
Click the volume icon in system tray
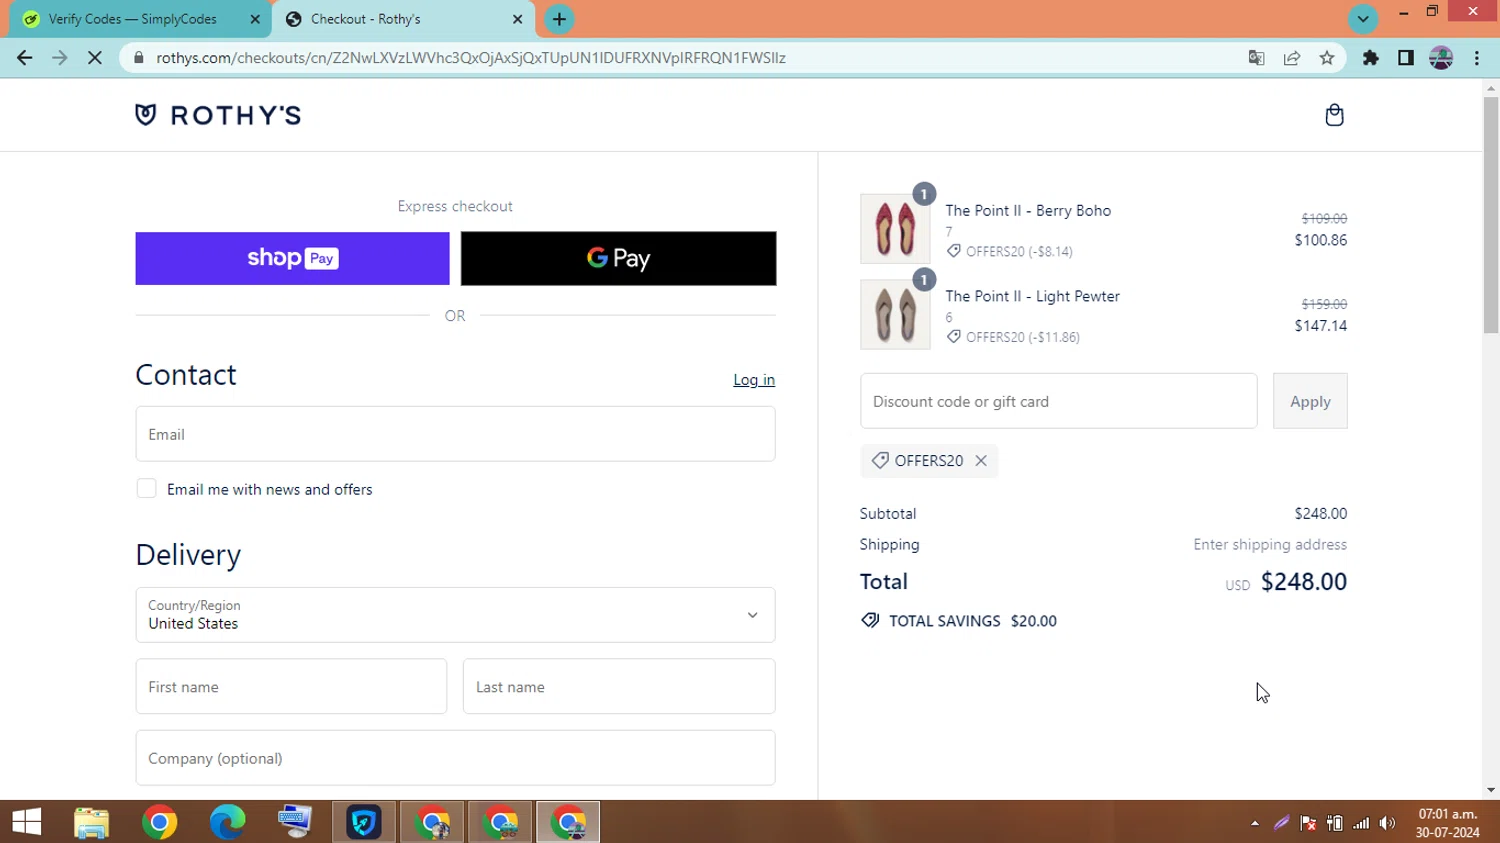[1387, 823]
